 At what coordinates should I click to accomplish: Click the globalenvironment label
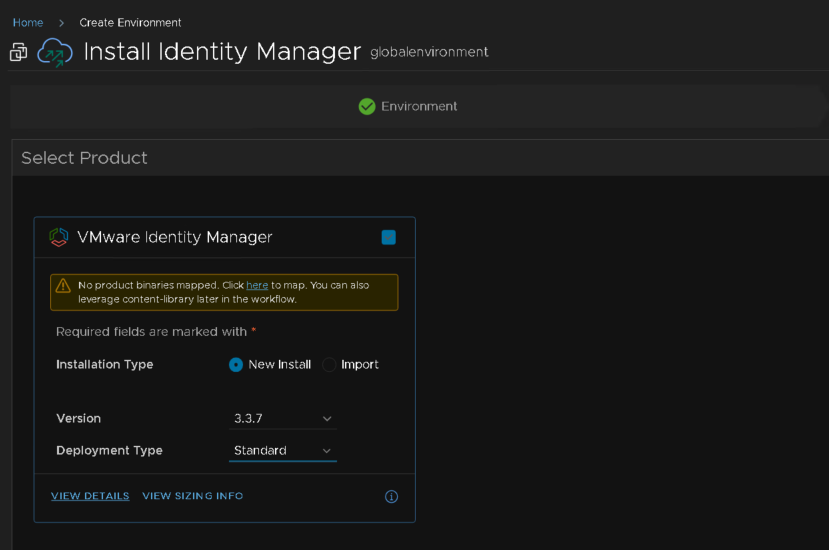(429, 52)
